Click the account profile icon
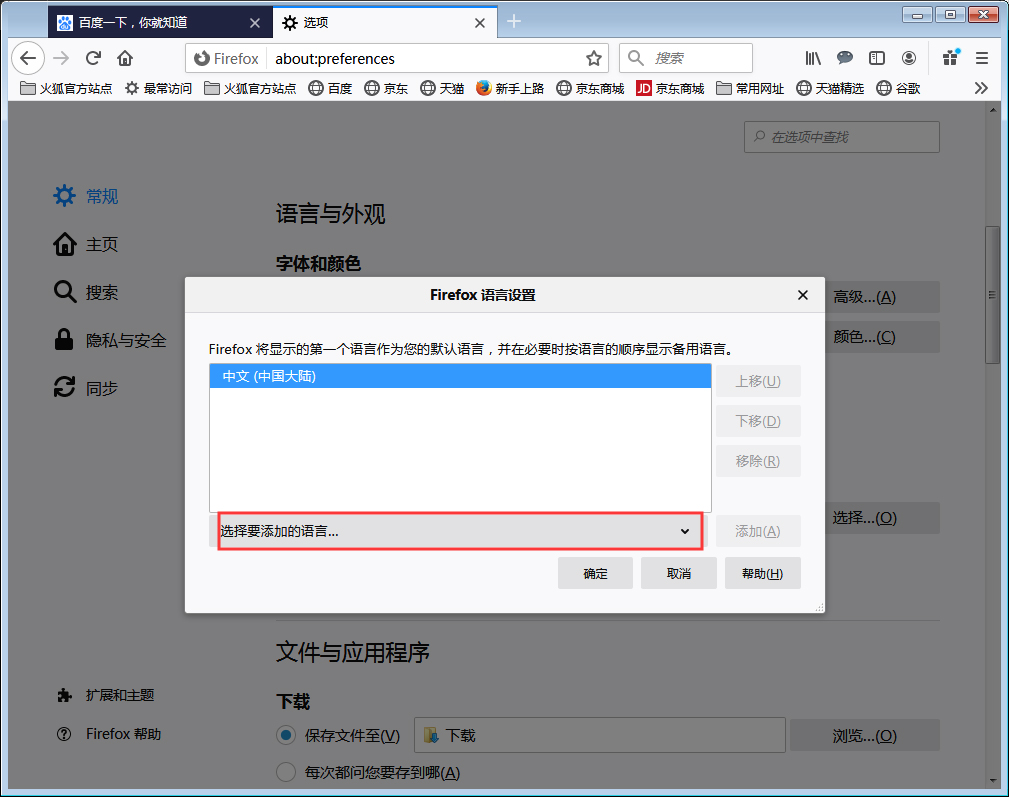This screenshot has width=1009, height=797. pyautogui.click(x=909, y=58)
